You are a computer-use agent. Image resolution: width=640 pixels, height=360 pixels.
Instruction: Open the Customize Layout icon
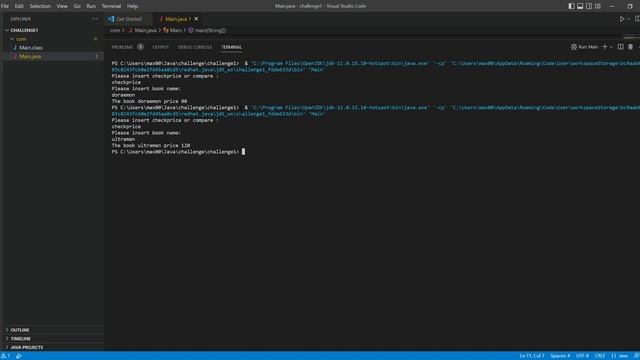[598, 6]
